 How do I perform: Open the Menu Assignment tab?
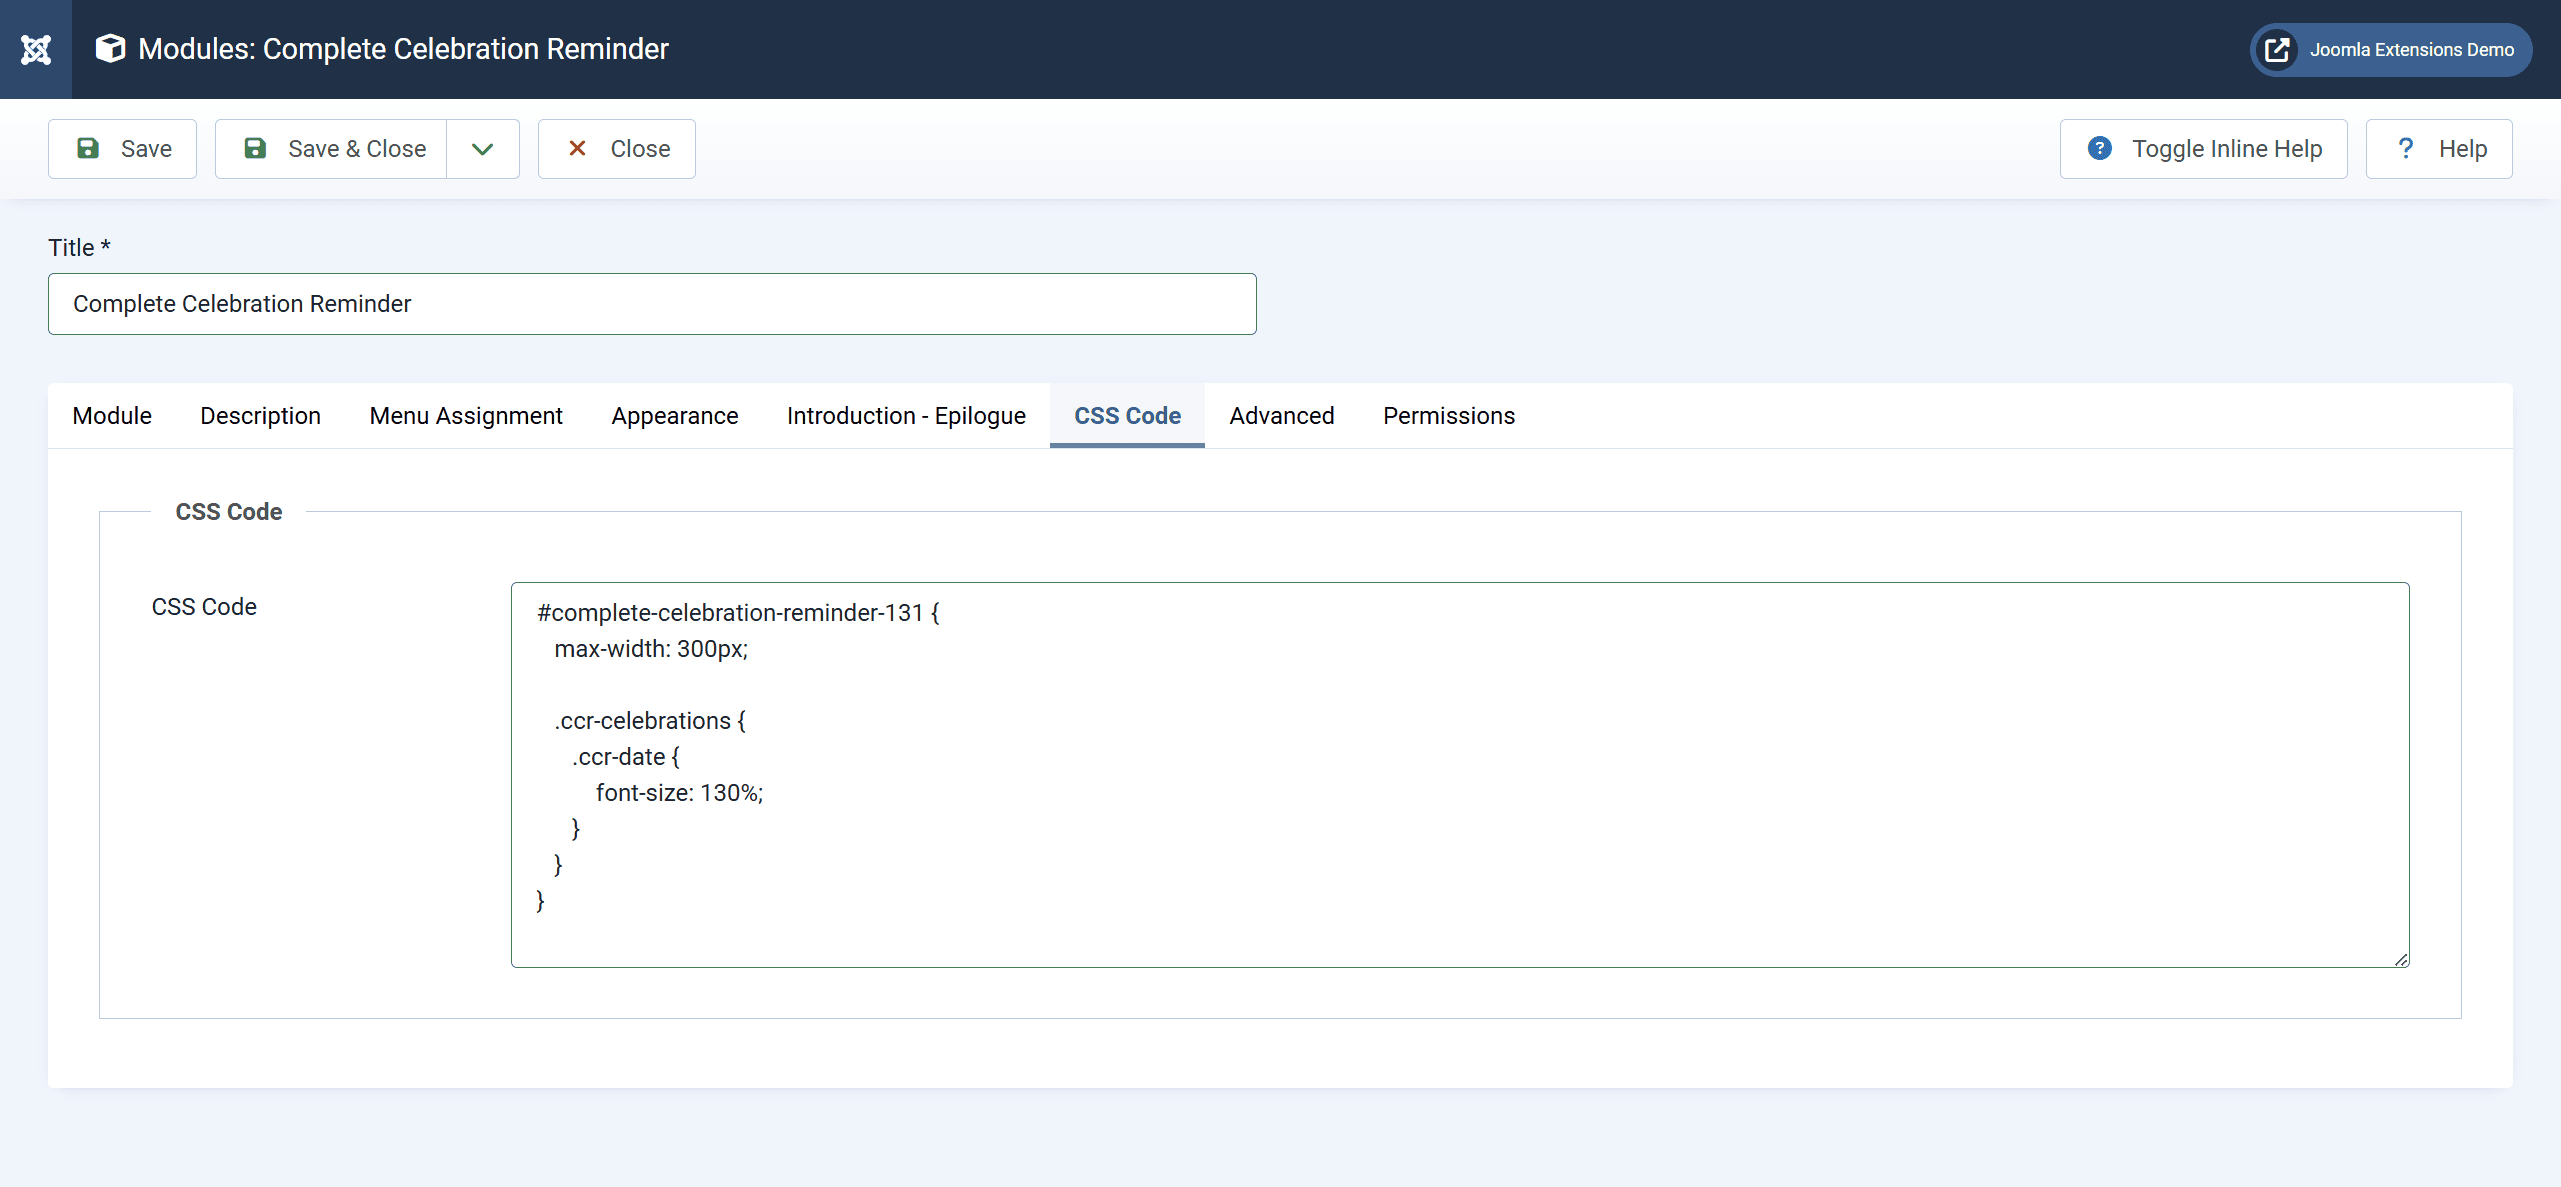(466, 416)
